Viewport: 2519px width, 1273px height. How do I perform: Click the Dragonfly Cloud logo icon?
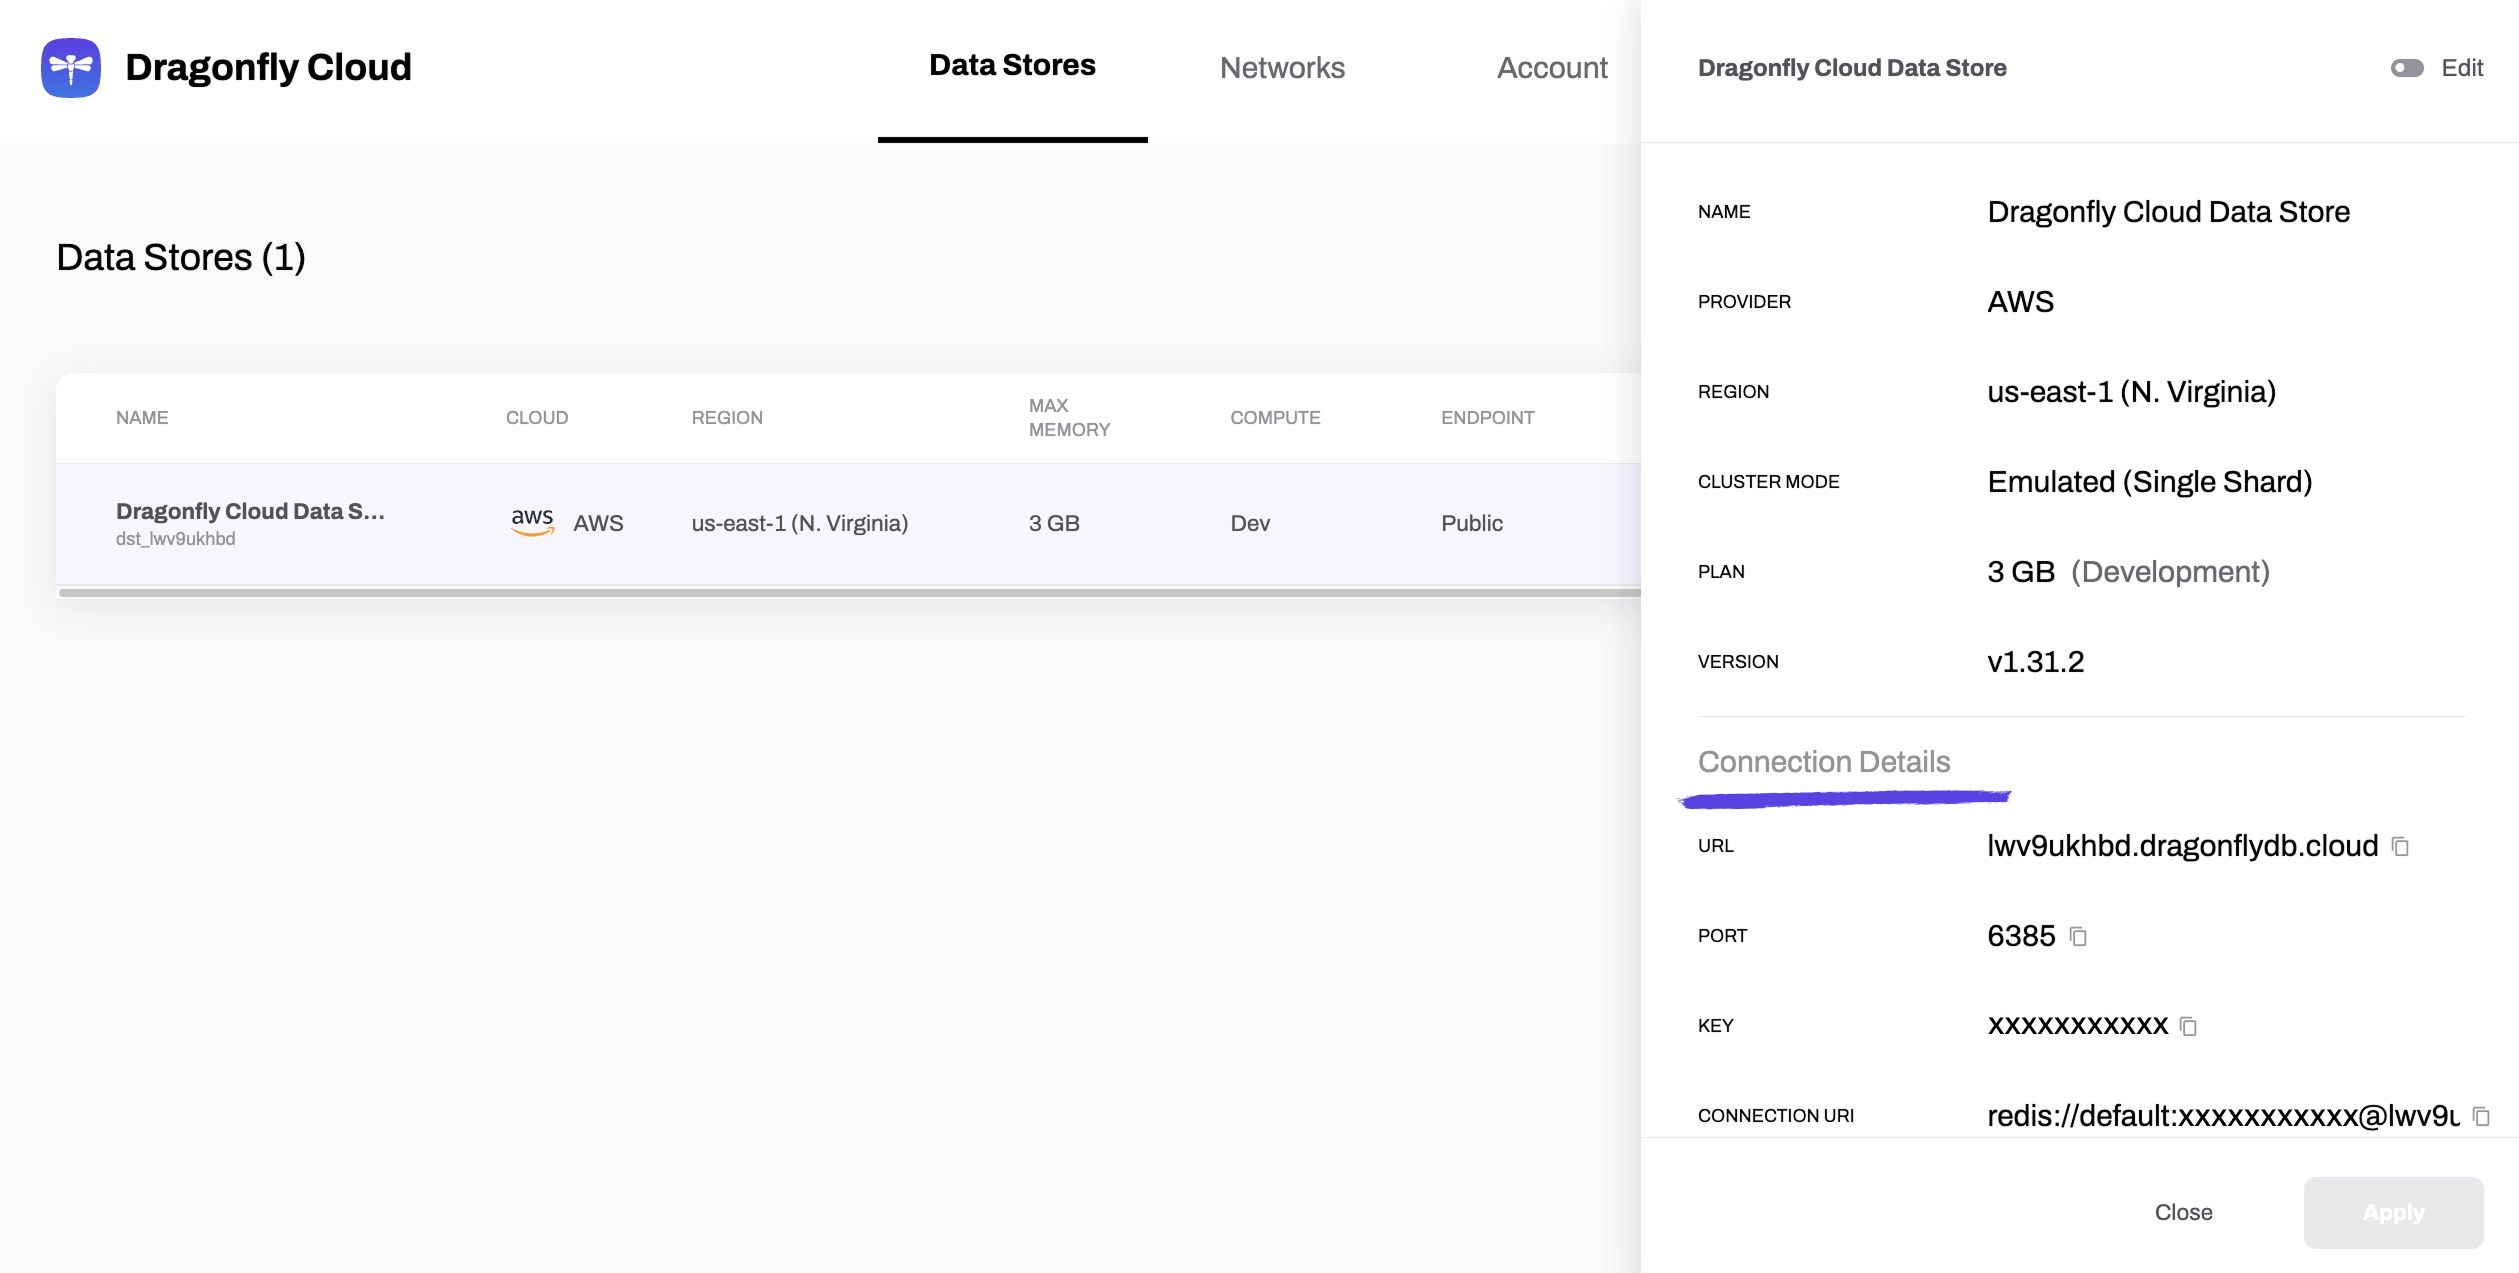pos(70,68)
